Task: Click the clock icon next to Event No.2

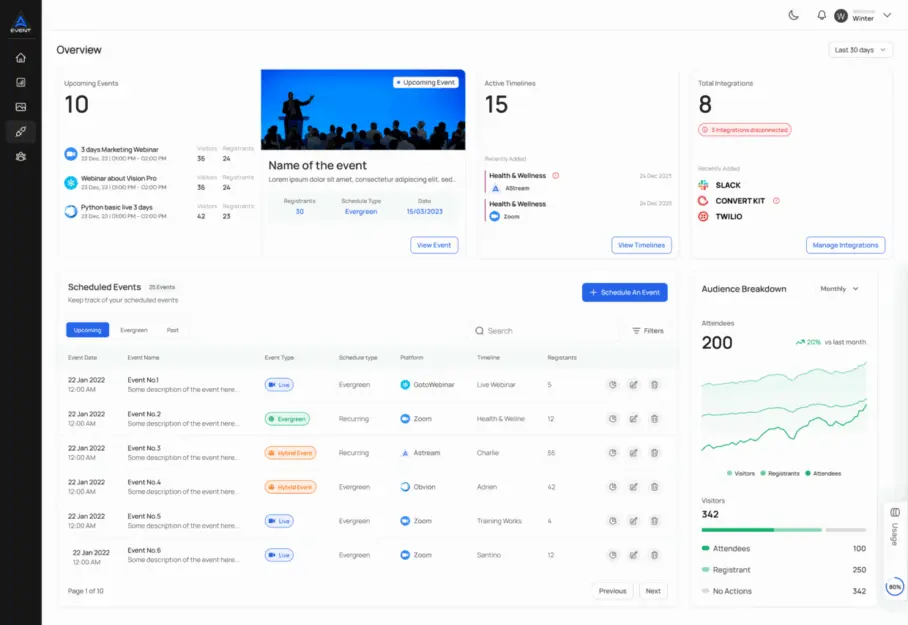Action: [611, 418]
